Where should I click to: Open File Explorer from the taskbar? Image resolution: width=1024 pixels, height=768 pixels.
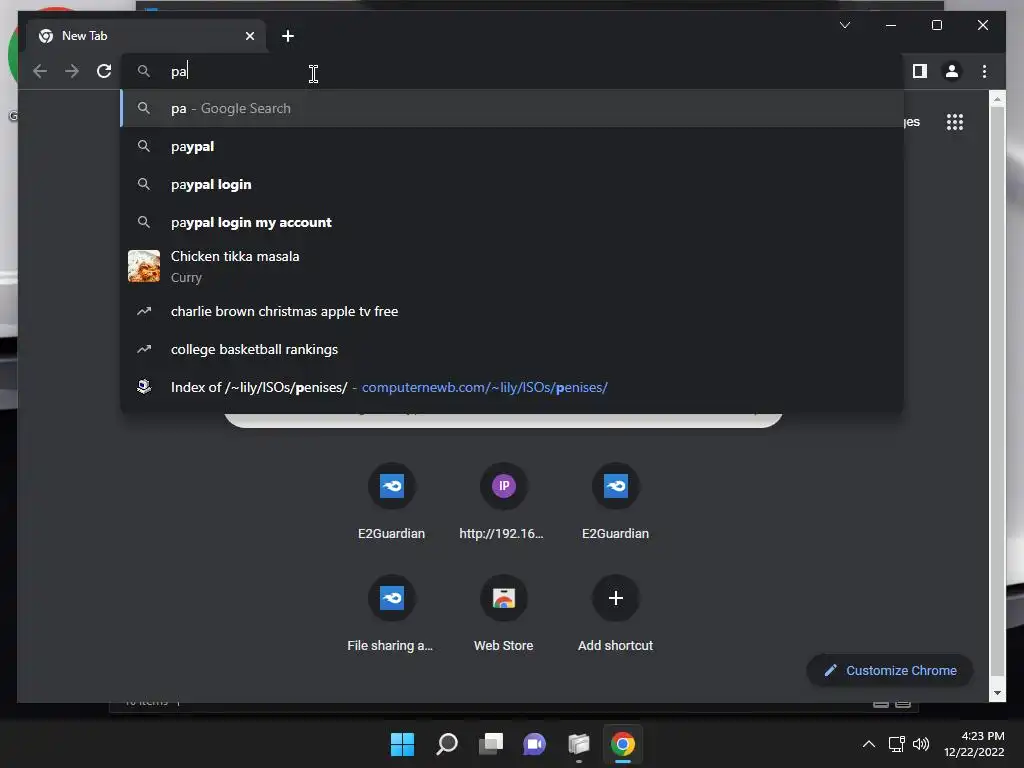point(579,744)
